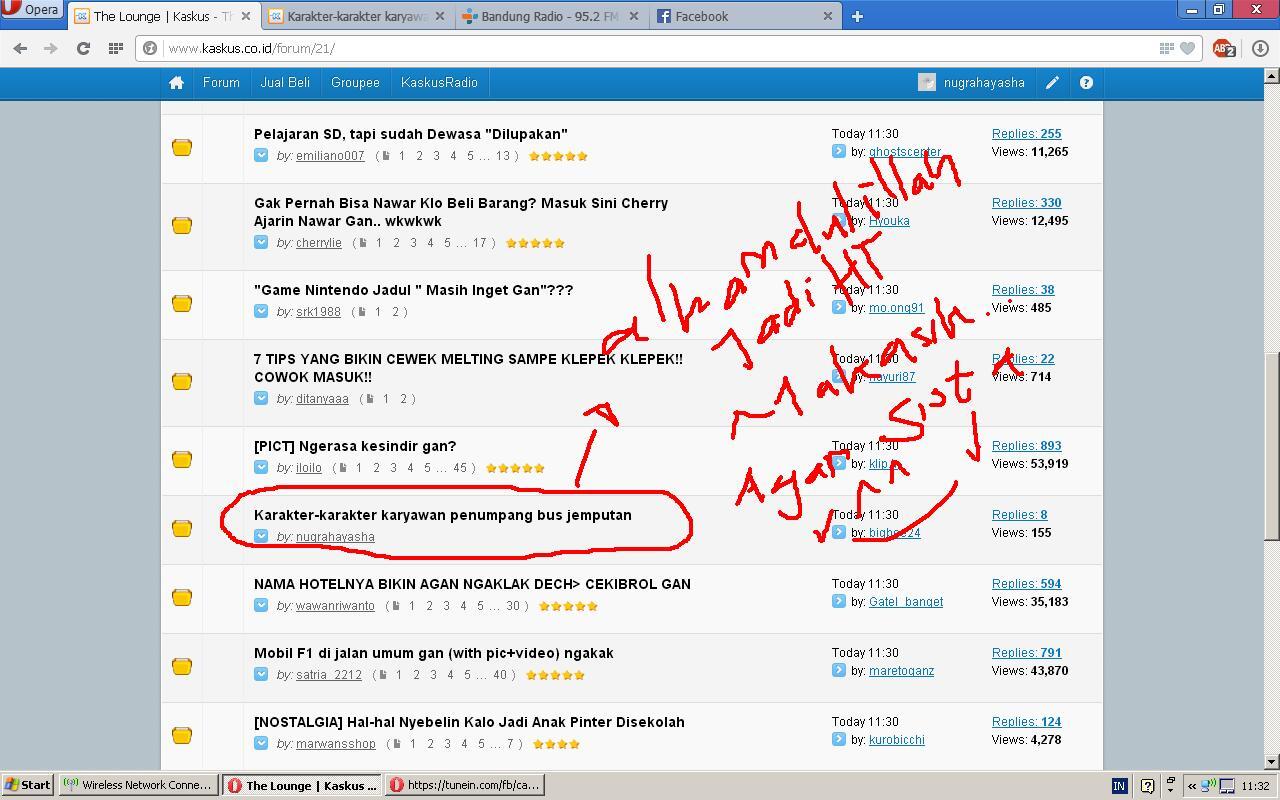Viewport: 1280px width, 800px height.
Task: Open the Adblock Plus extension icon
Action: click(1224, 48)
